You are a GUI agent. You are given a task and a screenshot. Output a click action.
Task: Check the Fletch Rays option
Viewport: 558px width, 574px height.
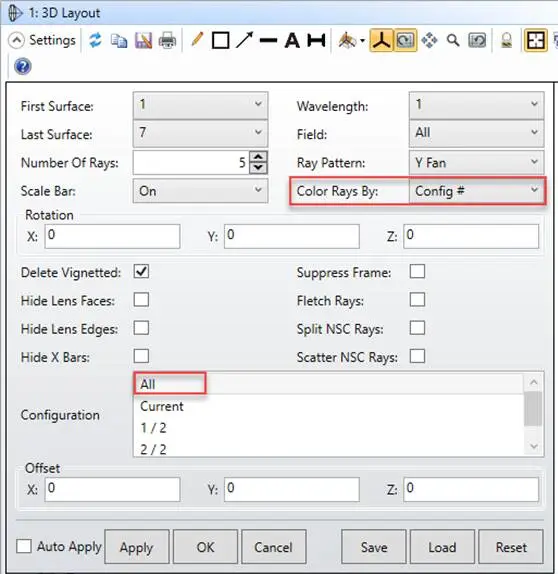point(417,299)
